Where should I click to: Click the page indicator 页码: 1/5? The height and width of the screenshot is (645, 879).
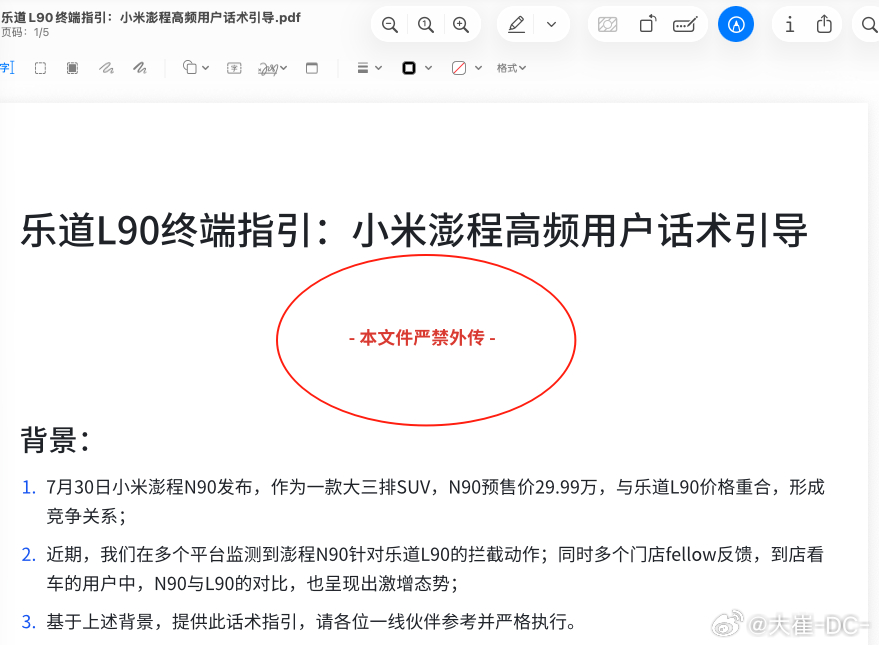tap(25, 33)
